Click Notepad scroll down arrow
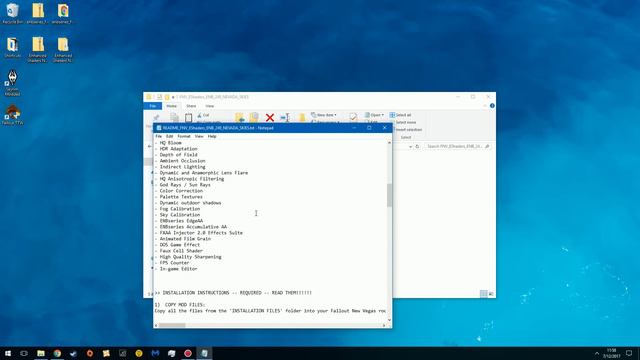The image size is (640, 360). [x=389, y=320]
